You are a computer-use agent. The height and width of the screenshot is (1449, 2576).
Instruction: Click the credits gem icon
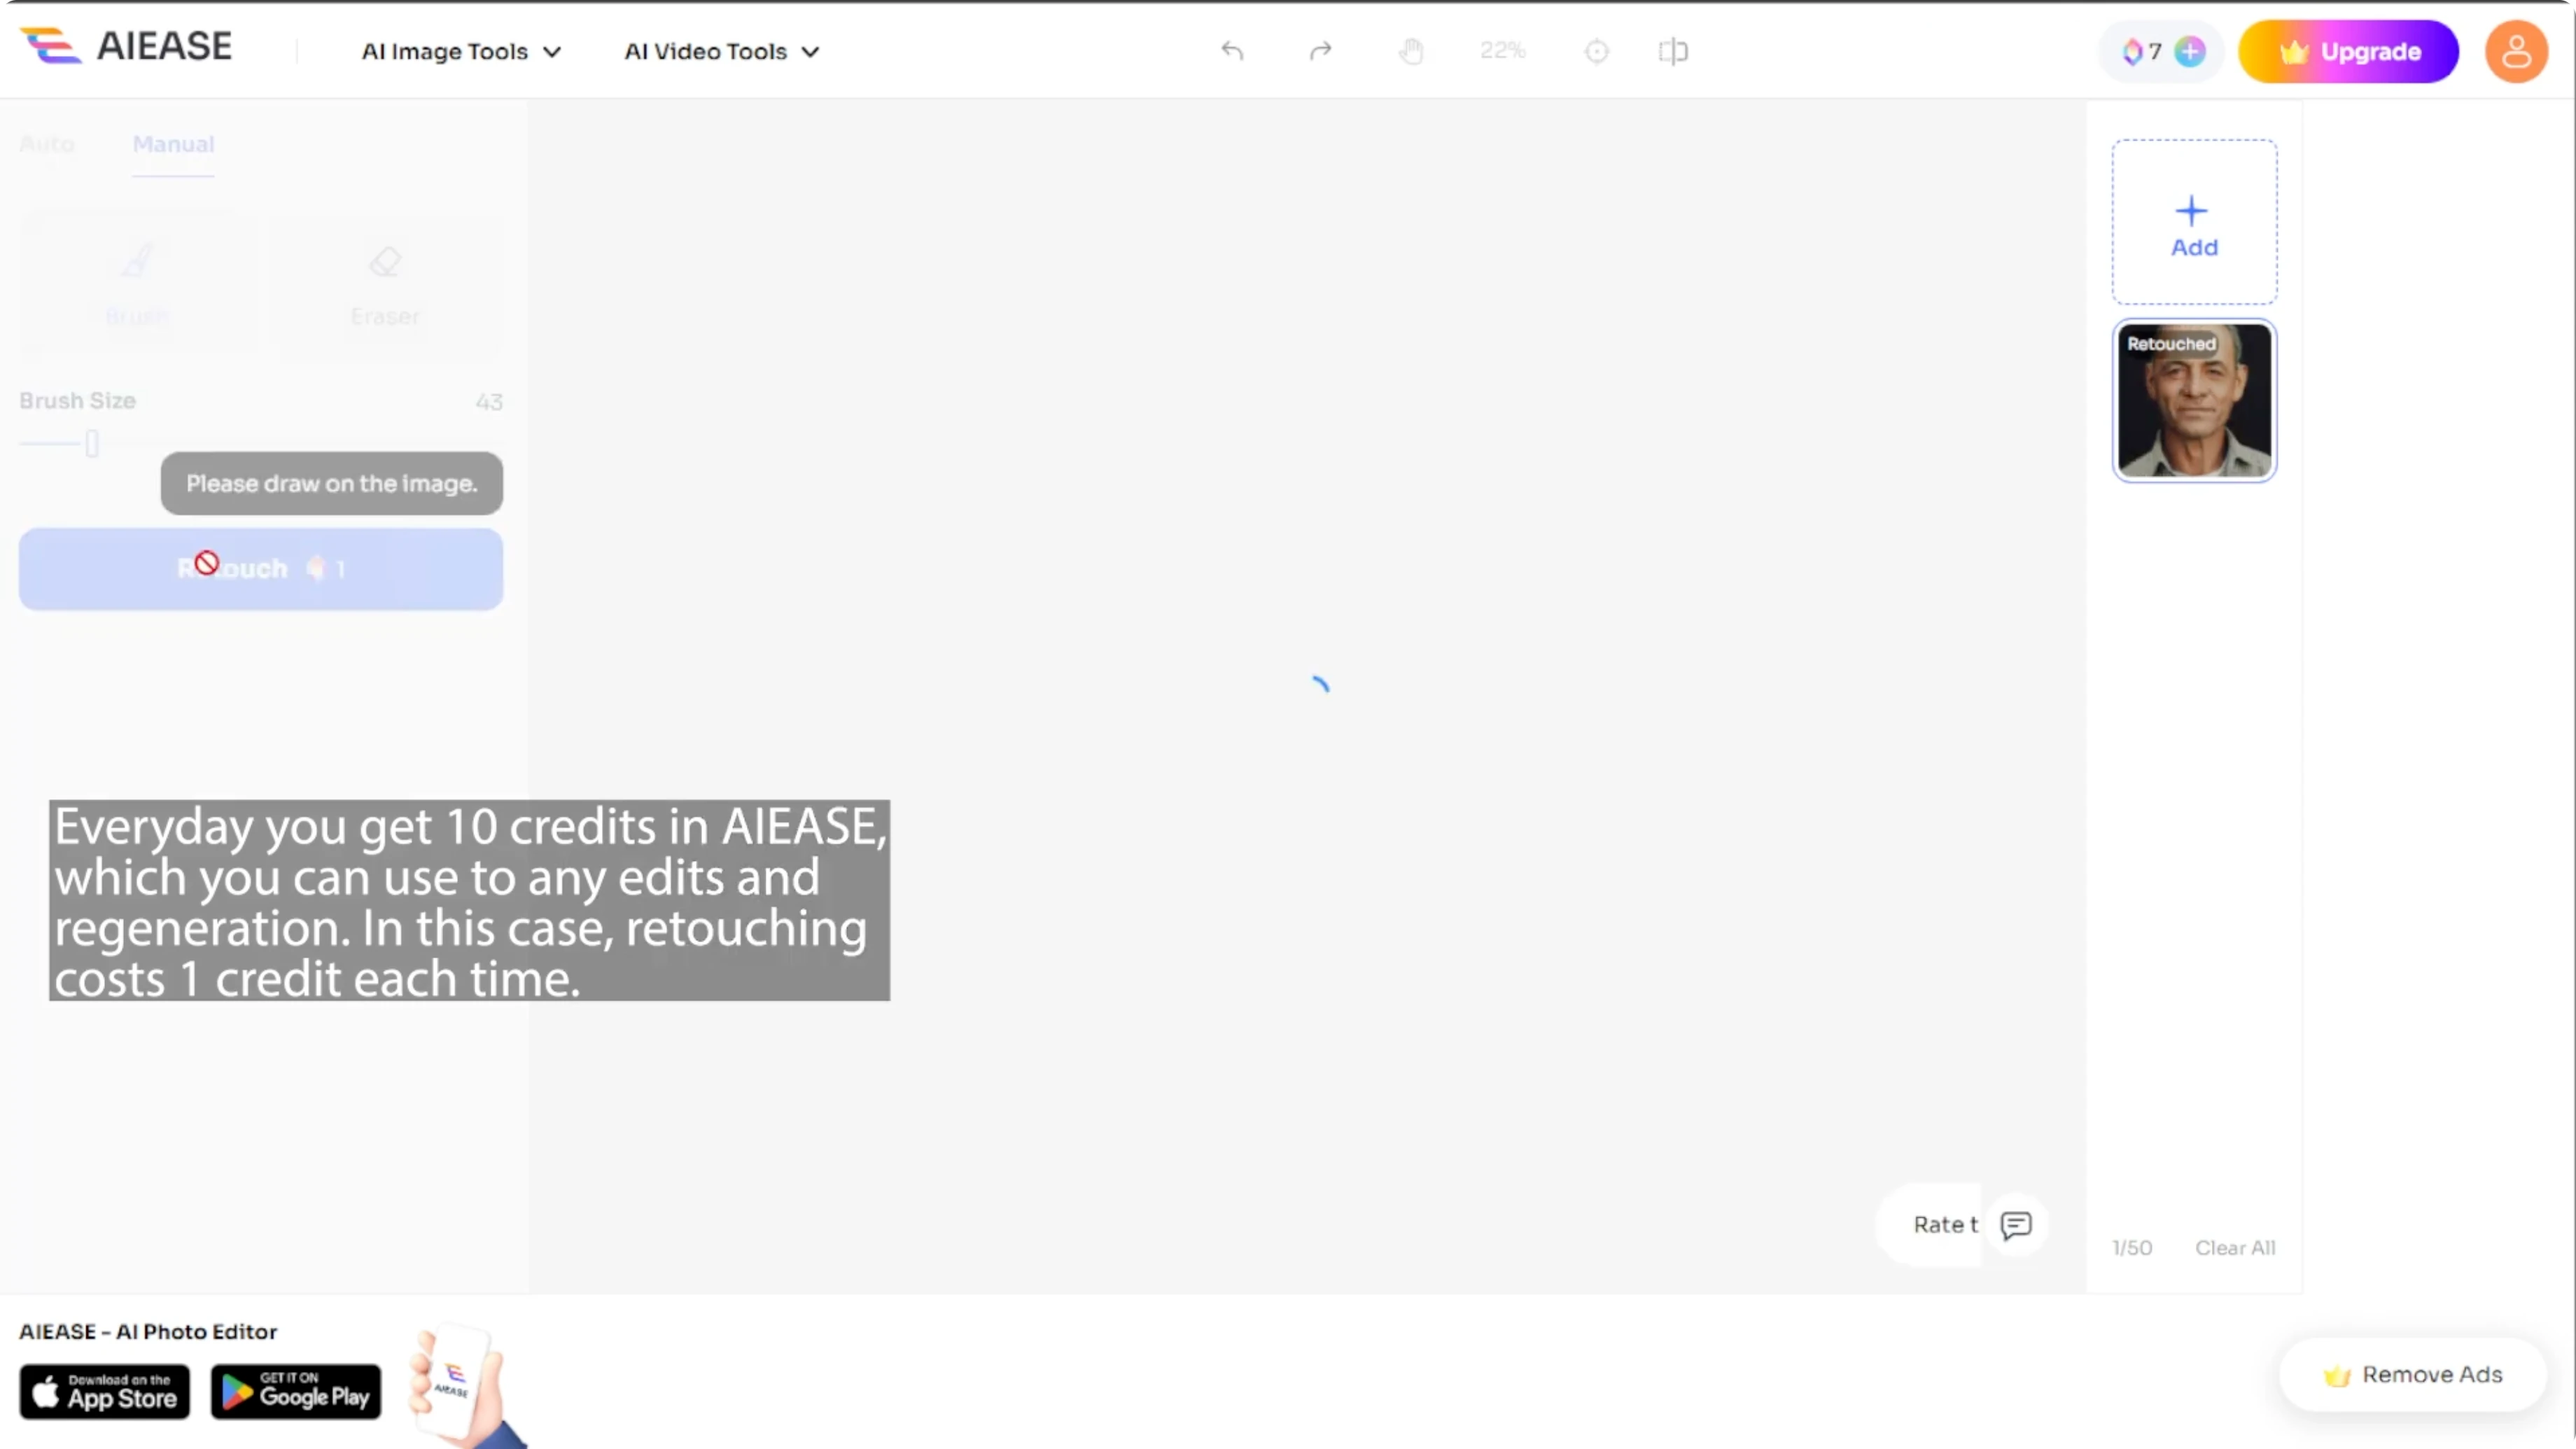[x=2132, y=51]
